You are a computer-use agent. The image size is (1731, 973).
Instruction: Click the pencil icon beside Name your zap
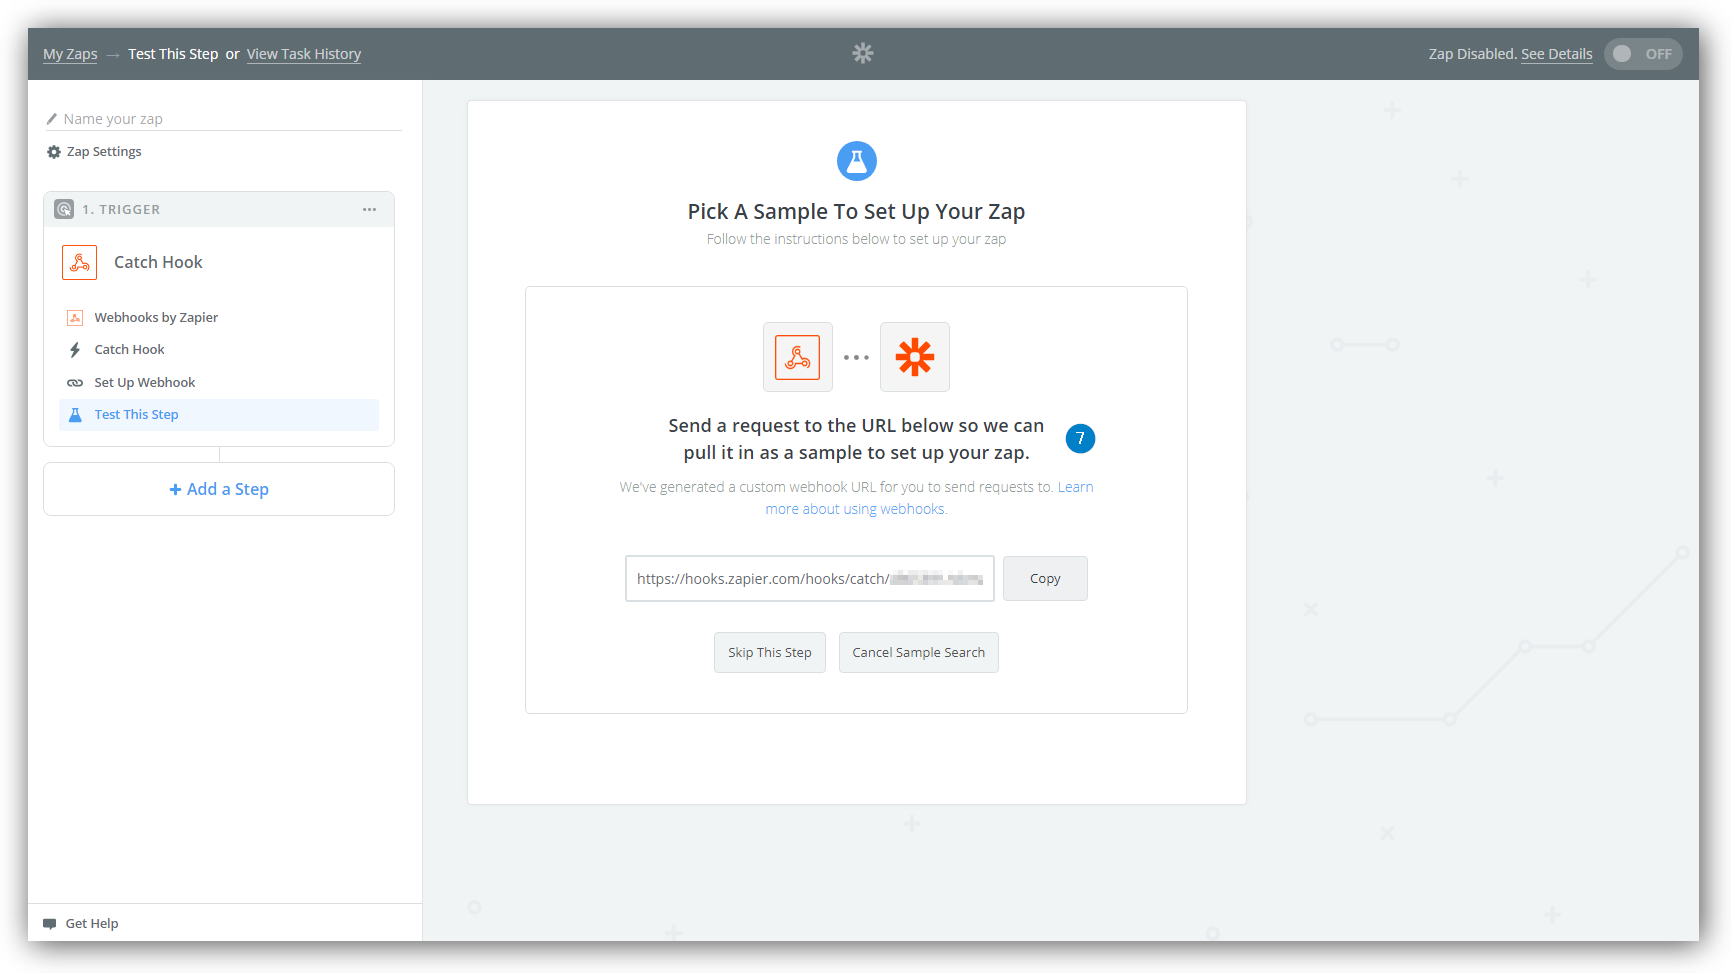[x=52, y=119]
